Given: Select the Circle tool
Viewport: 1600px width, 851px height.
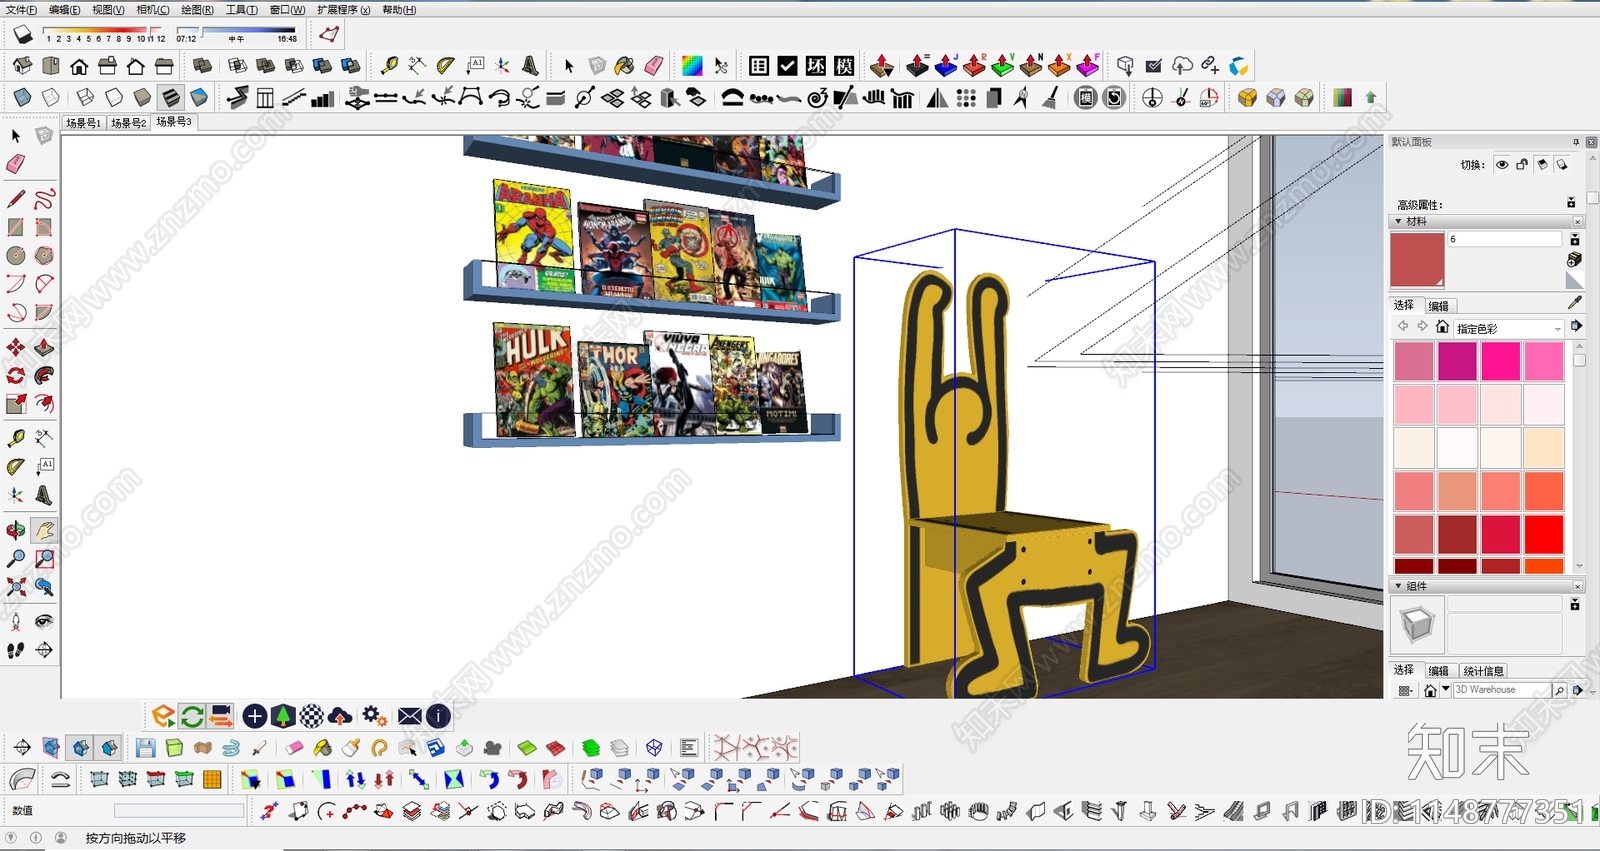Looking at the screenshot, I should [16, 256].
